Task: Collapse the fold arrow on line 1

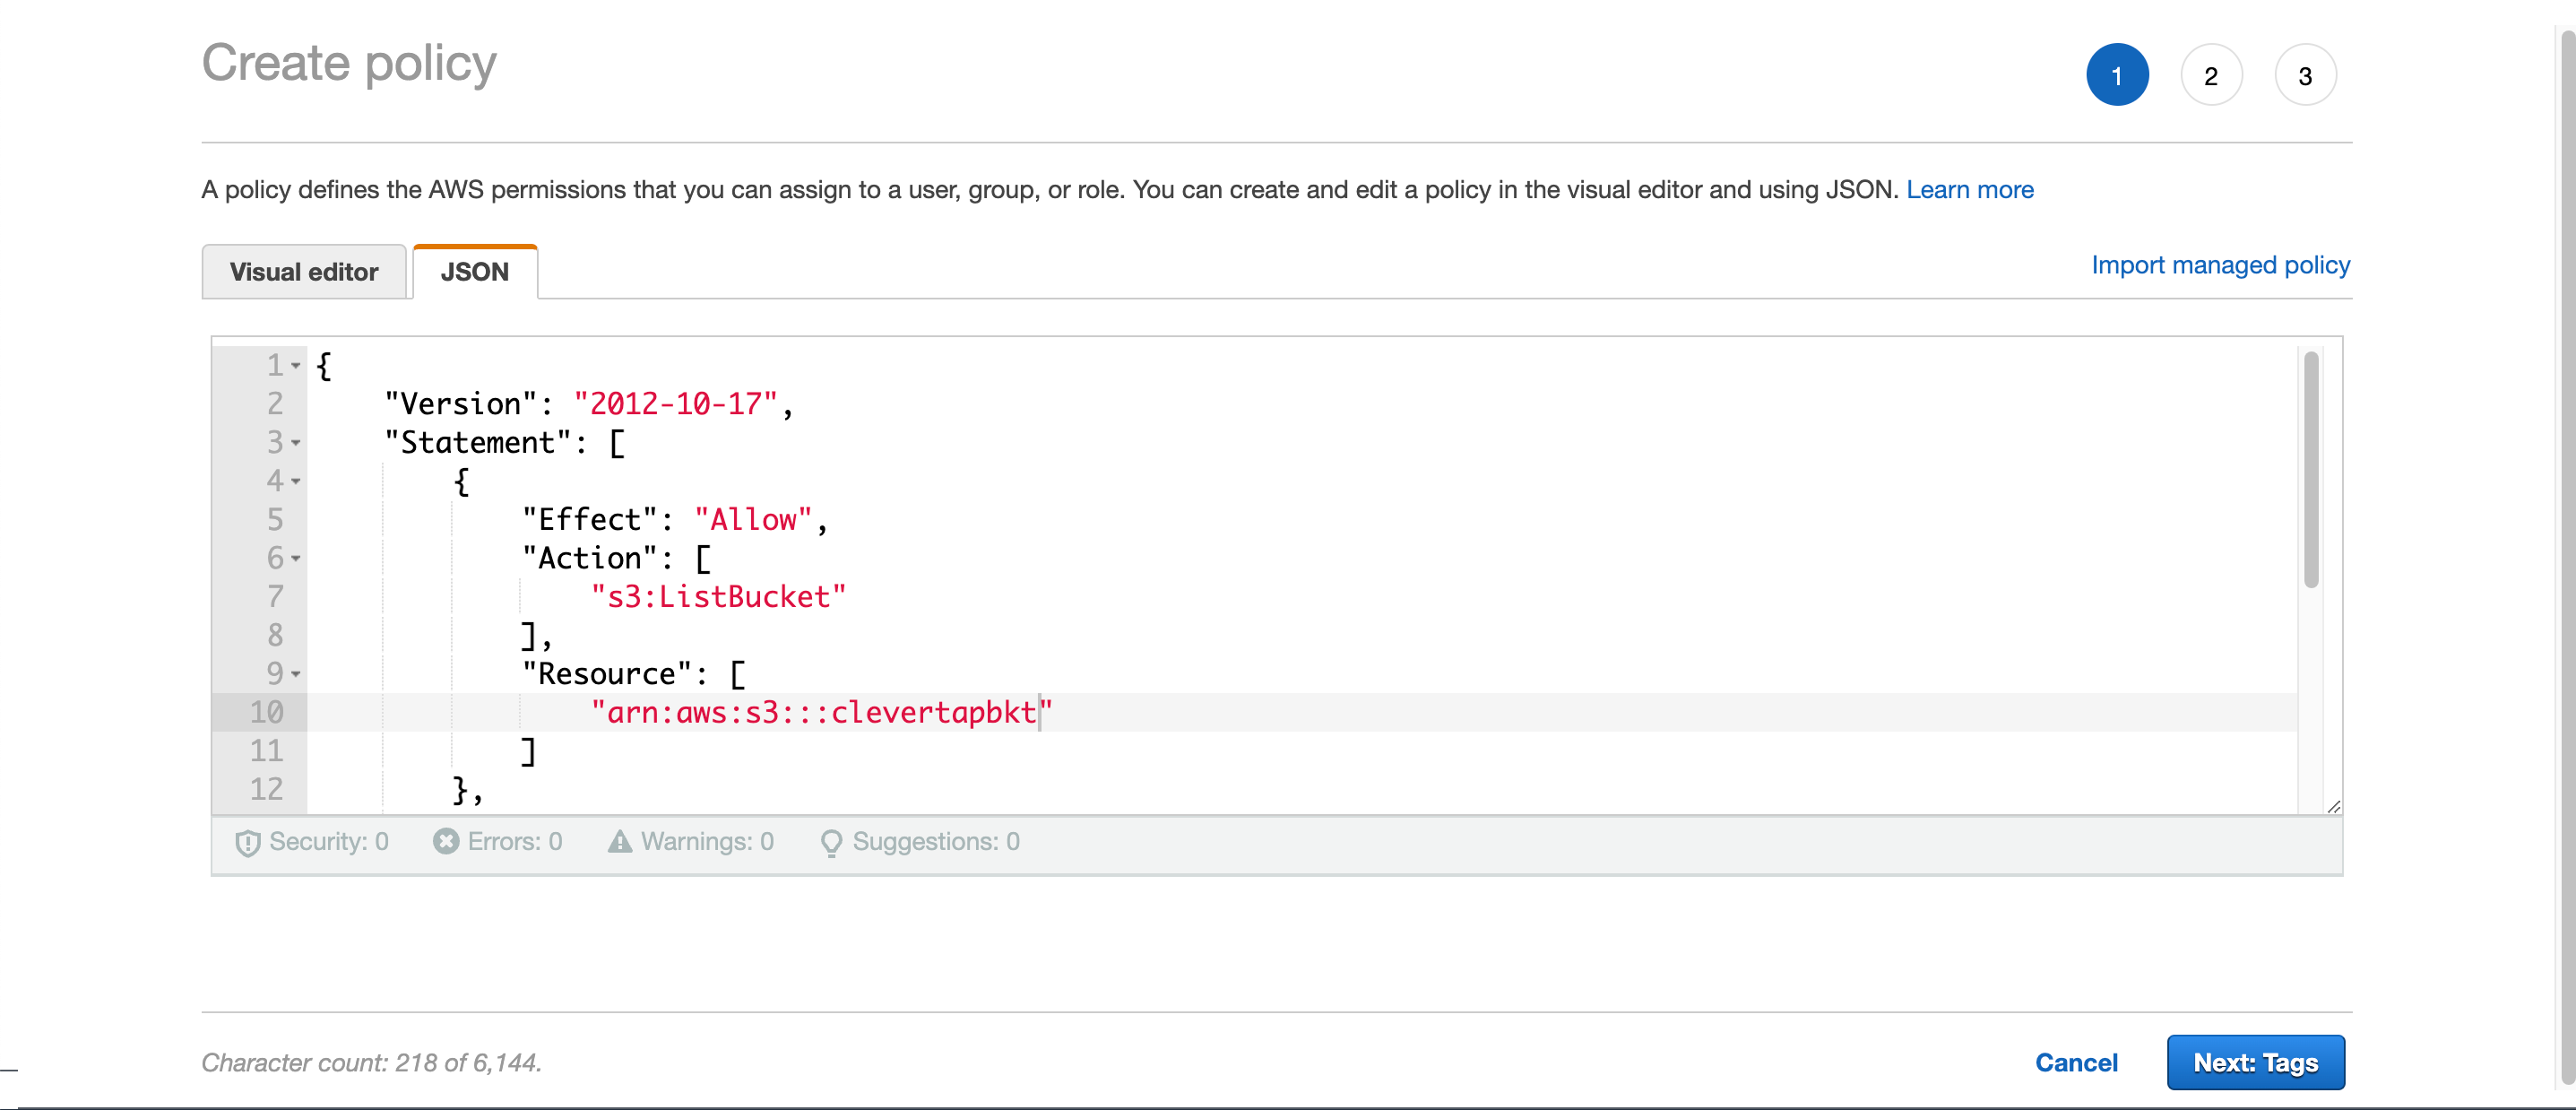Action: (x=296, y=366)
